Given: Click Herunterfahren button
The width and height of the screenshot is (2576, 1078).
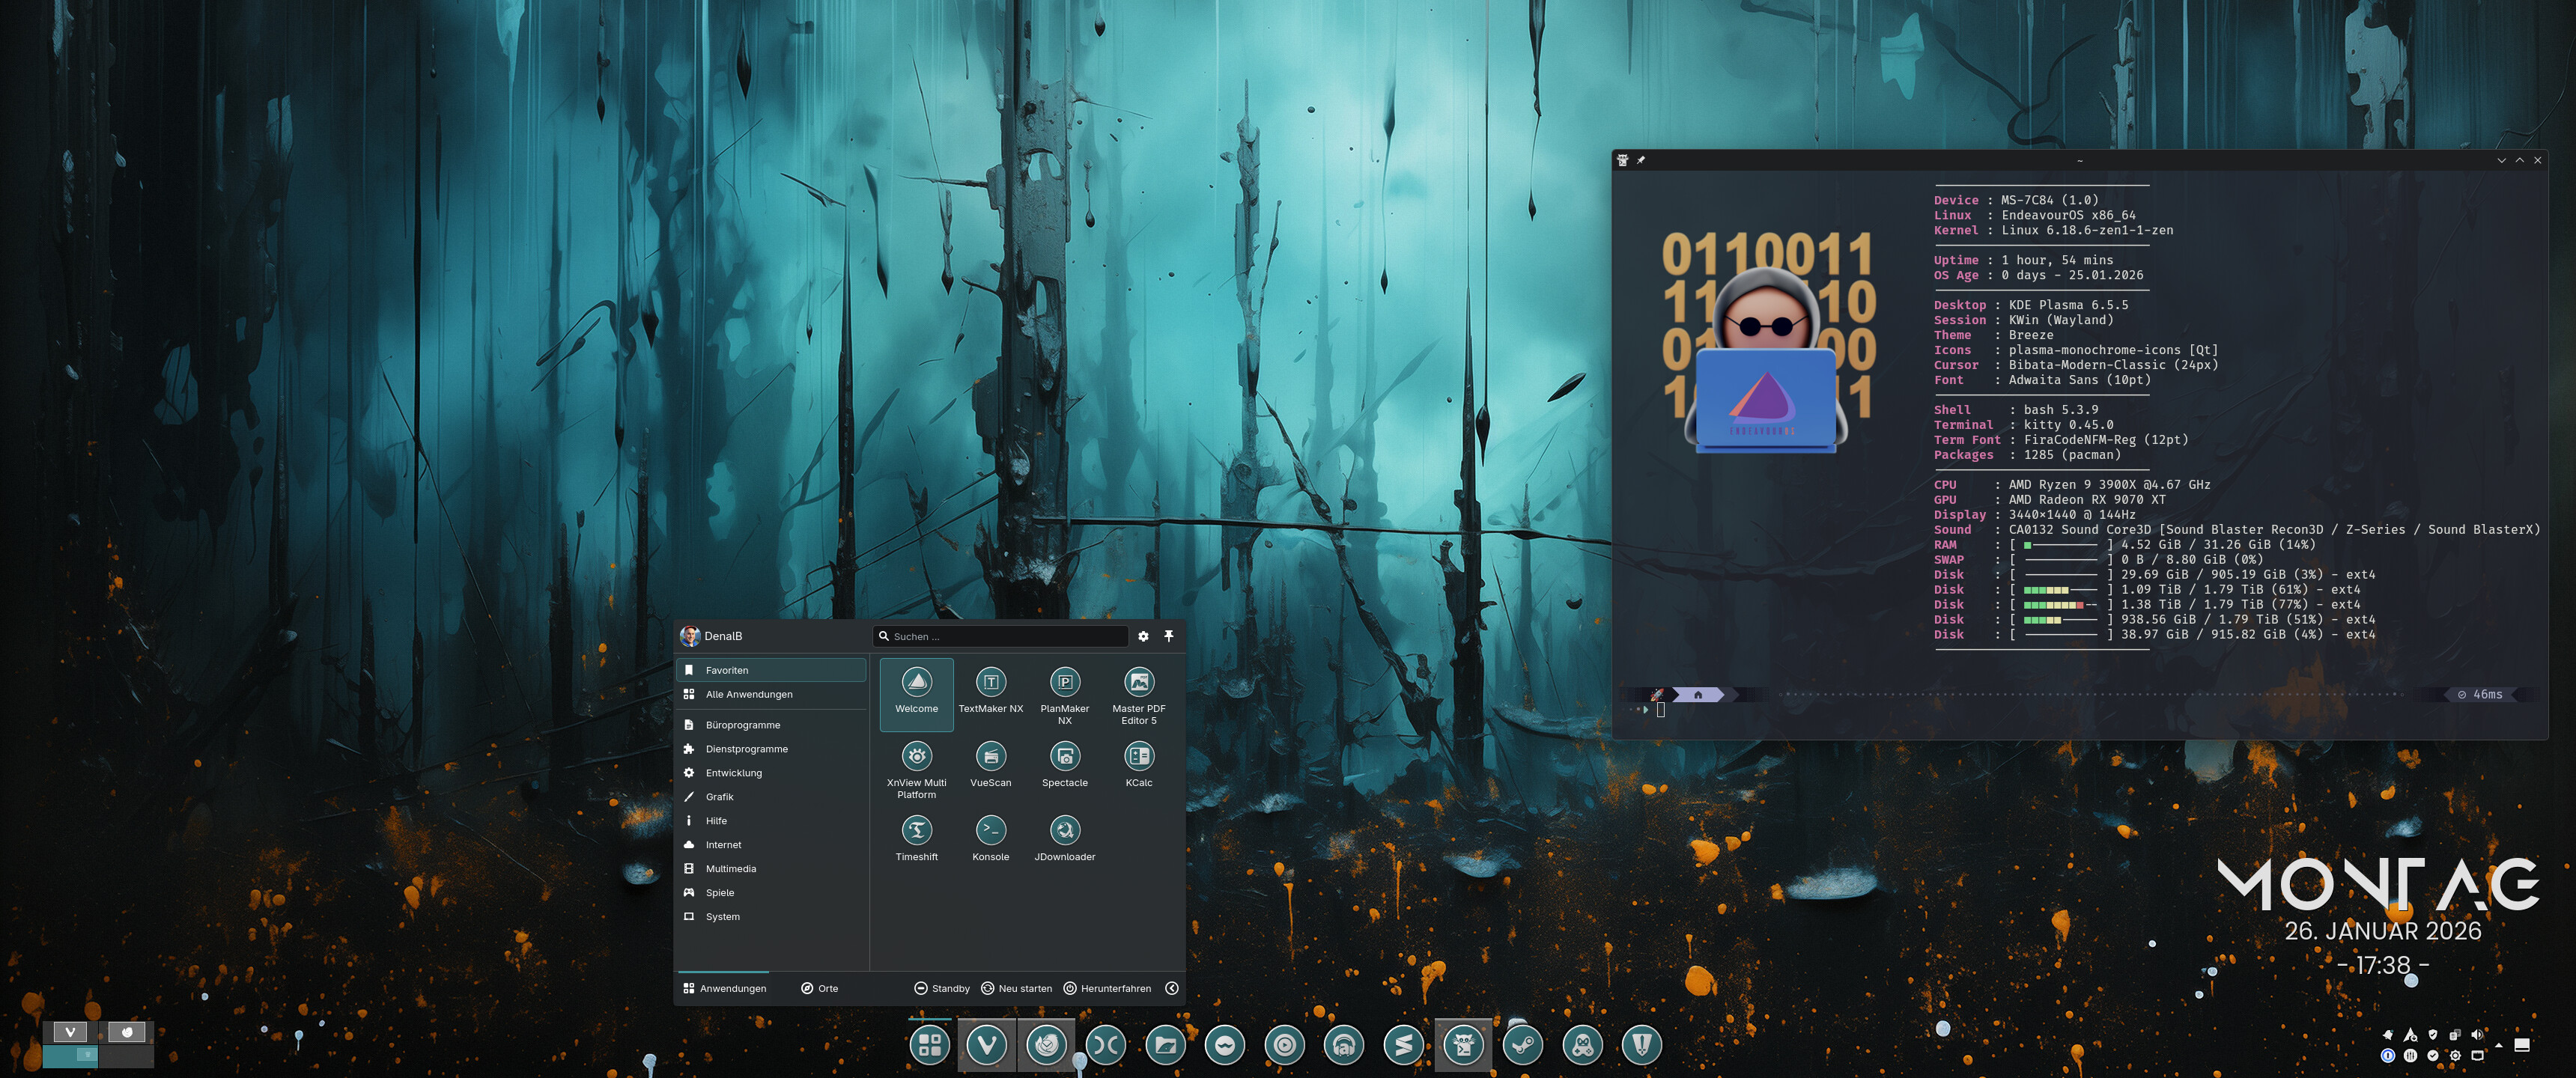Looking at the screenshot, I should [1107, 988].
